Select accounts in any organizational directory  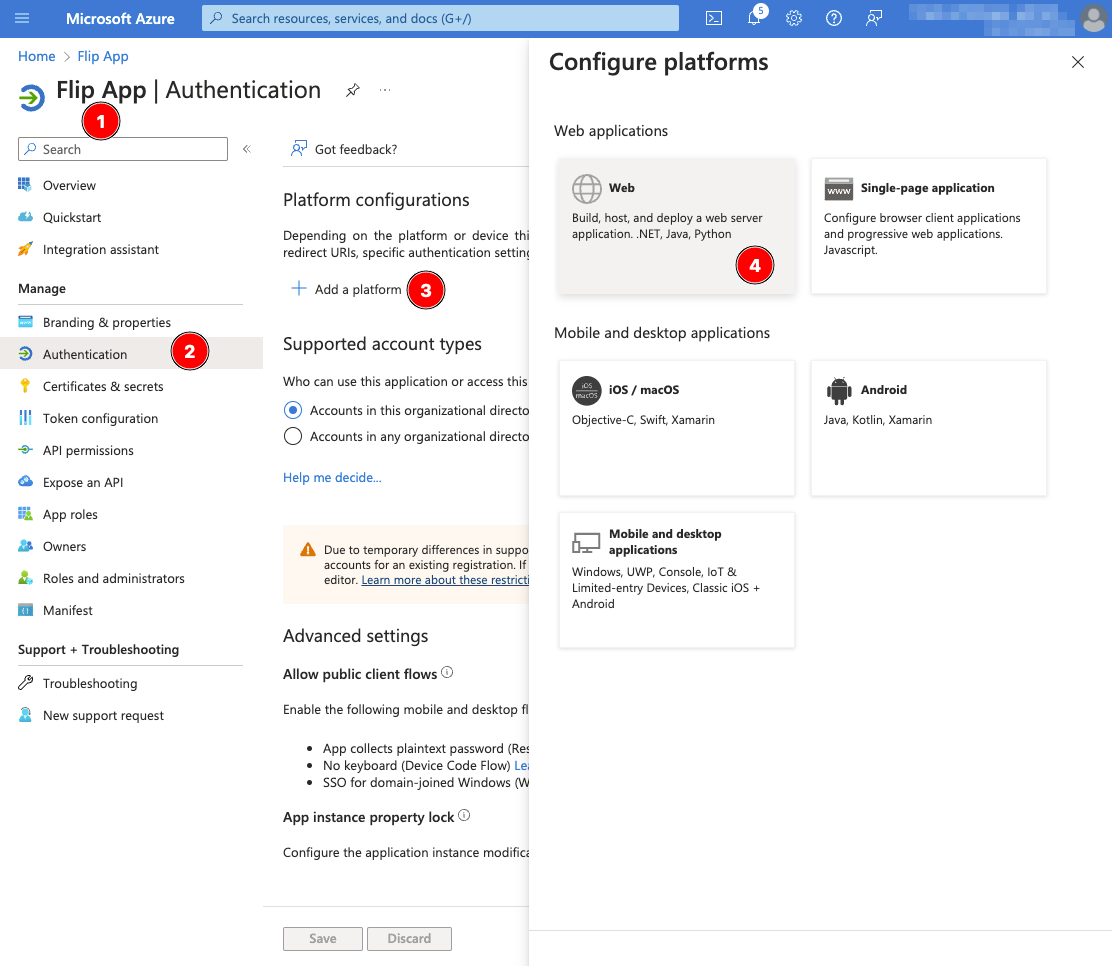coord(292,435)
